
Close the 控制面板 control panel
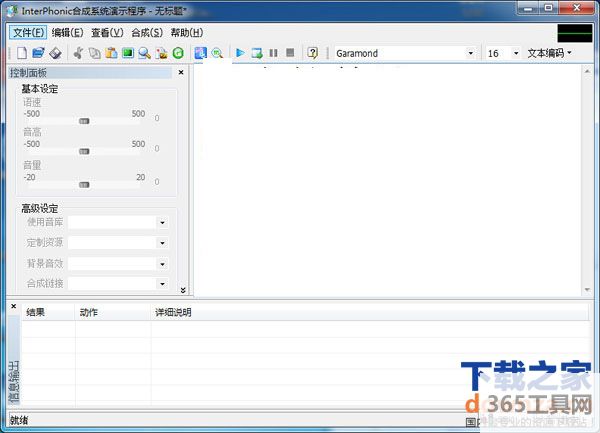point(181,73)
